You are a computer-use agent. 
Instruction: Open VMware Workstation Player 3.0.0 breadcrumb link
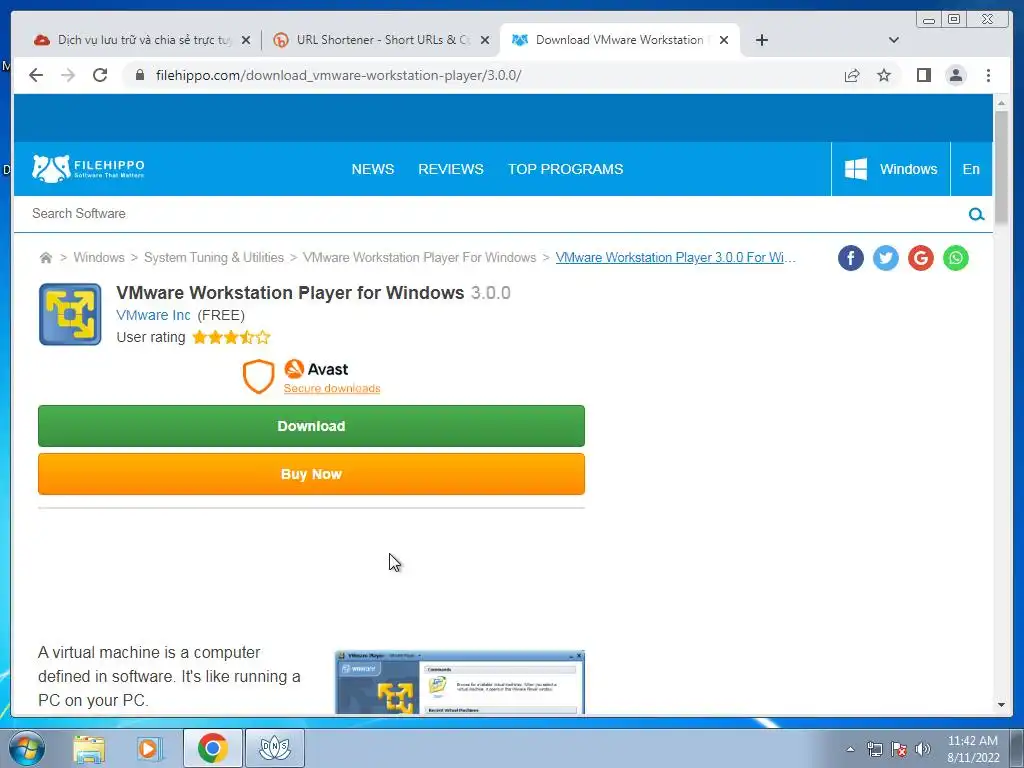(x=675, y=257)
